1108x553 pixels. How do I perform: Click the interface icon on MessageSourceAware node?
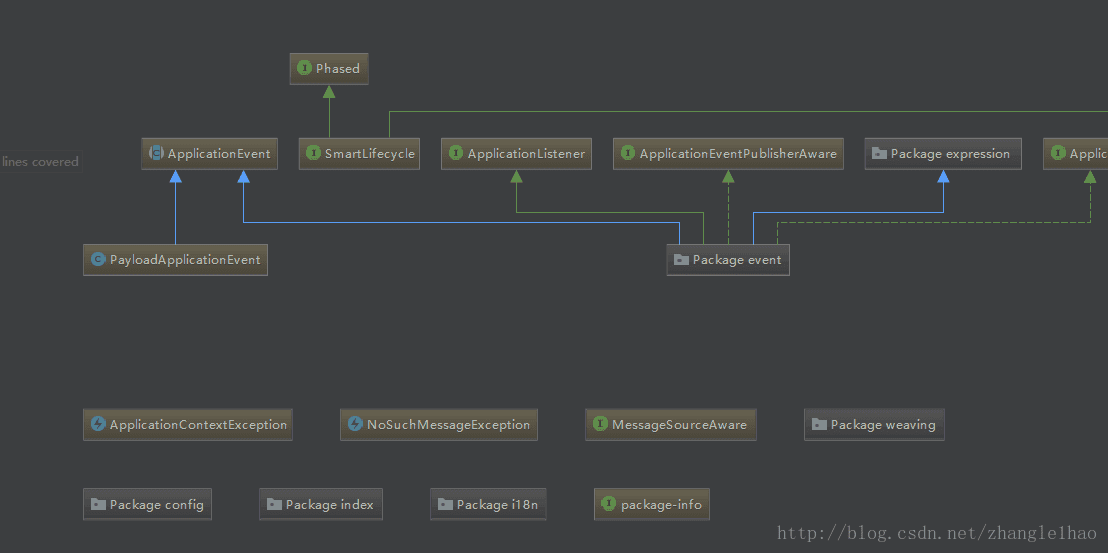click(601, 424)
